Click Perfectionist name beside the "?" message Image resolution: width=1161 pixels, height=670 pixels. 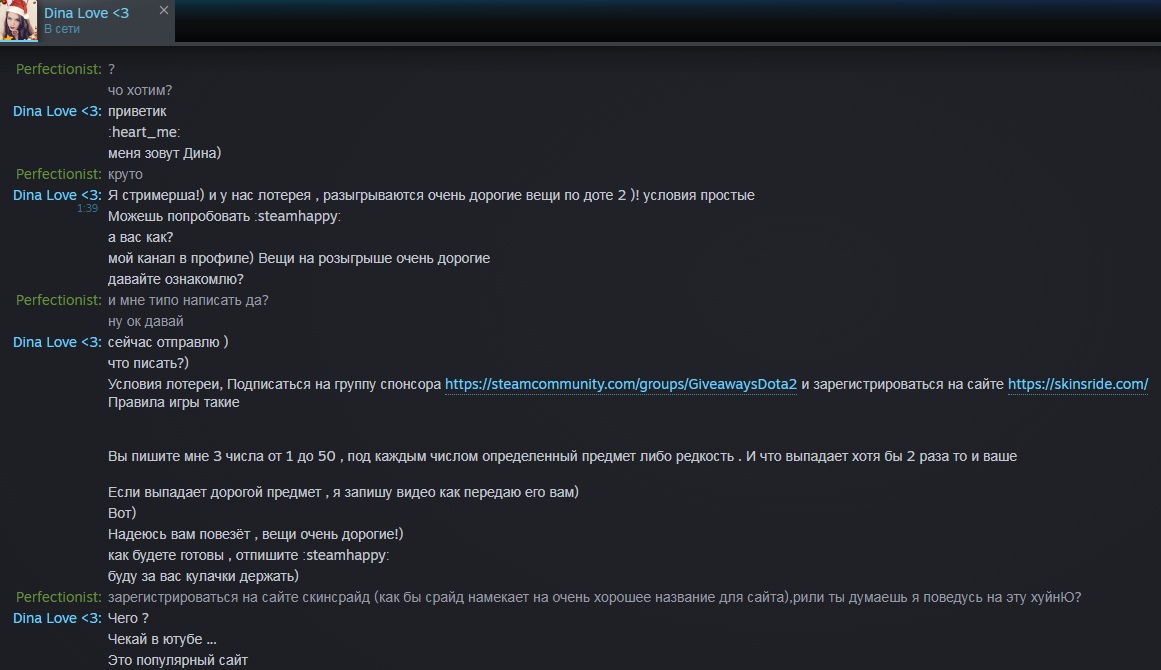58,69
